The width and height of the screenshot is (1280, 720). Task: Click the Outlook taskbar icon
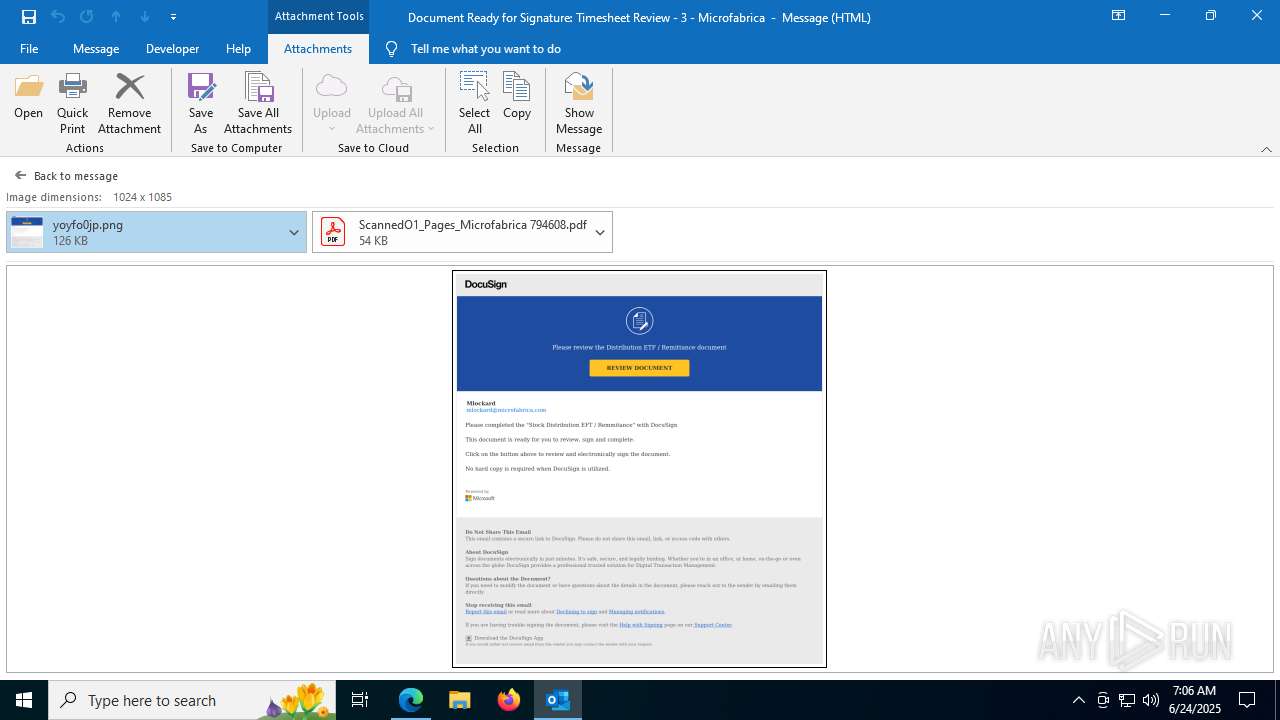558,700
